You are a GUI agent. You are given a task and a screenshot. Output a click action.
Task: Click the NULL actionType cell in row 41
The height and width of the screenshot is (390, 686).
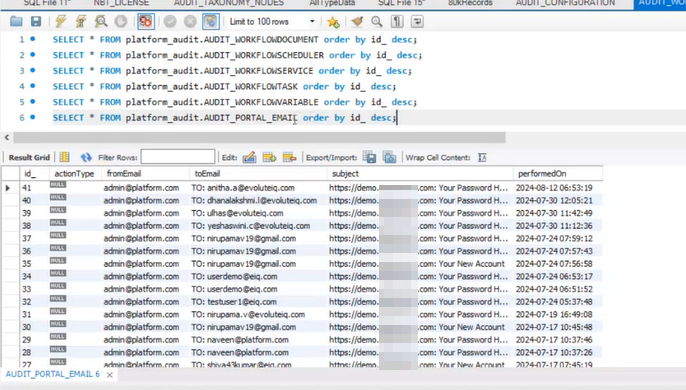click(x=75, y=188)
